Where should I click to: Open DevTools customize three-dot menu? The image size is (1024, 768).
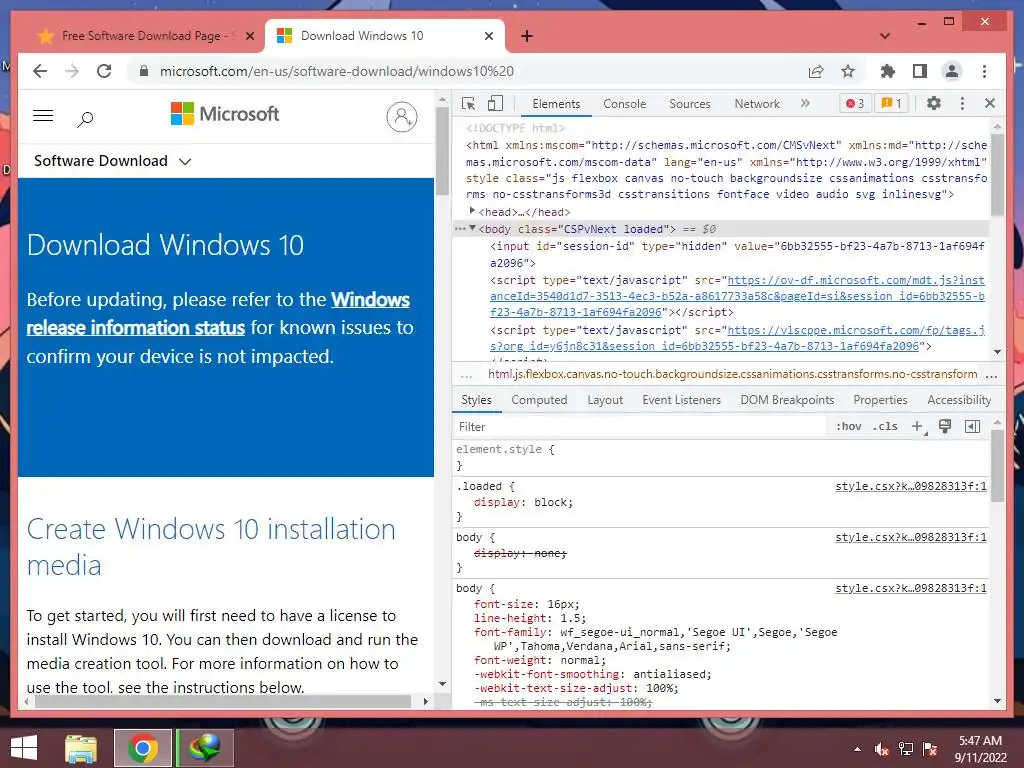[962, 103]
